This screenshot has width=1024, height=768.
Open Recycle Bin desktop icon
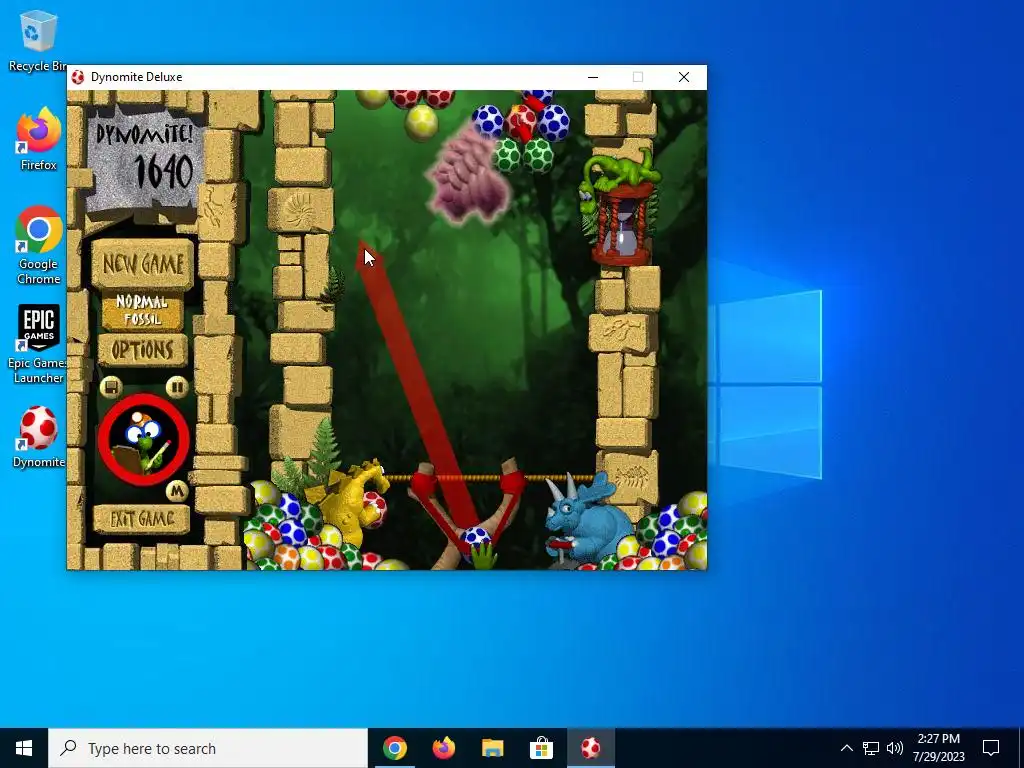(39, 40)
